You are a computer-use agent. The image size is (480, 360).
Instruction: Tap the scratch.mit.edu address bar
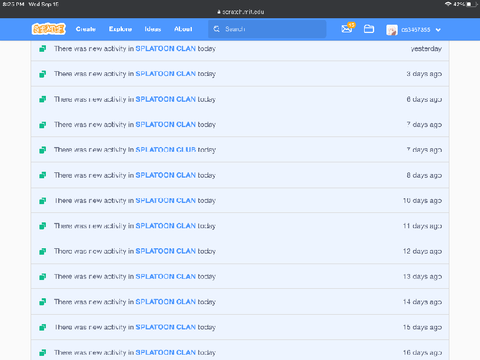(x=241, y=12)
